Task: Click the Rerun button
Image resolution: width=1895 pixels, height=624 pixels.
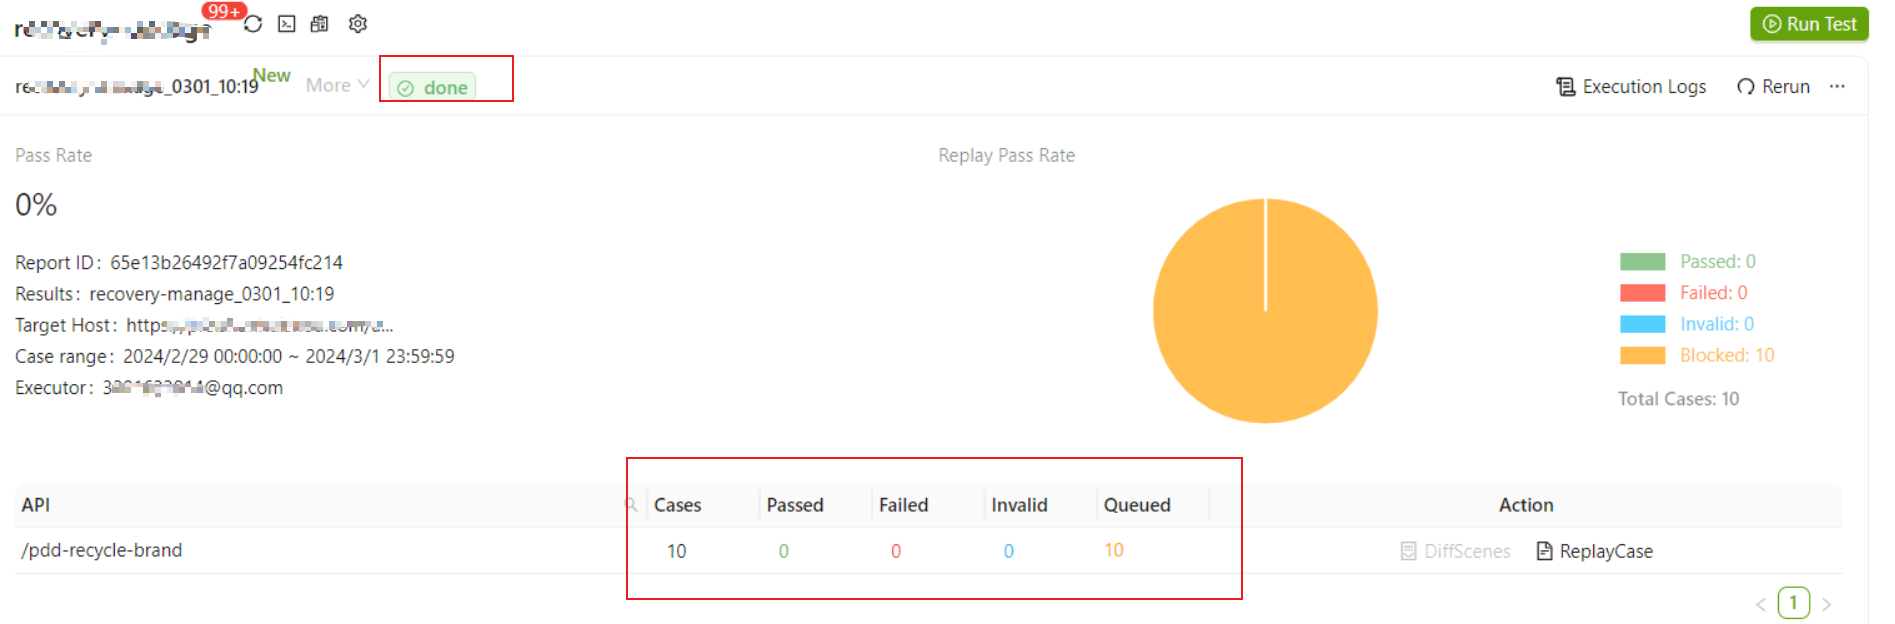Action: 1774,87
